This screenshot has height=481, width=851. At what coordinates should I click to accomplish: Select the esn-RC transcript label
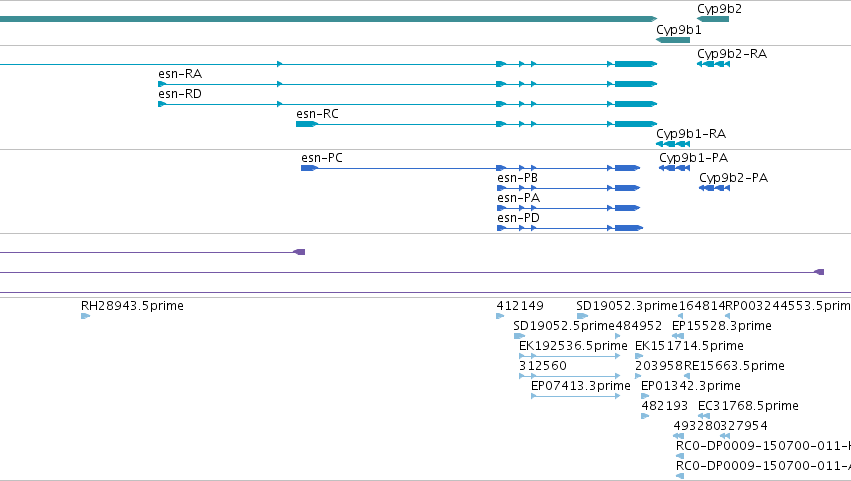point(317,114)
